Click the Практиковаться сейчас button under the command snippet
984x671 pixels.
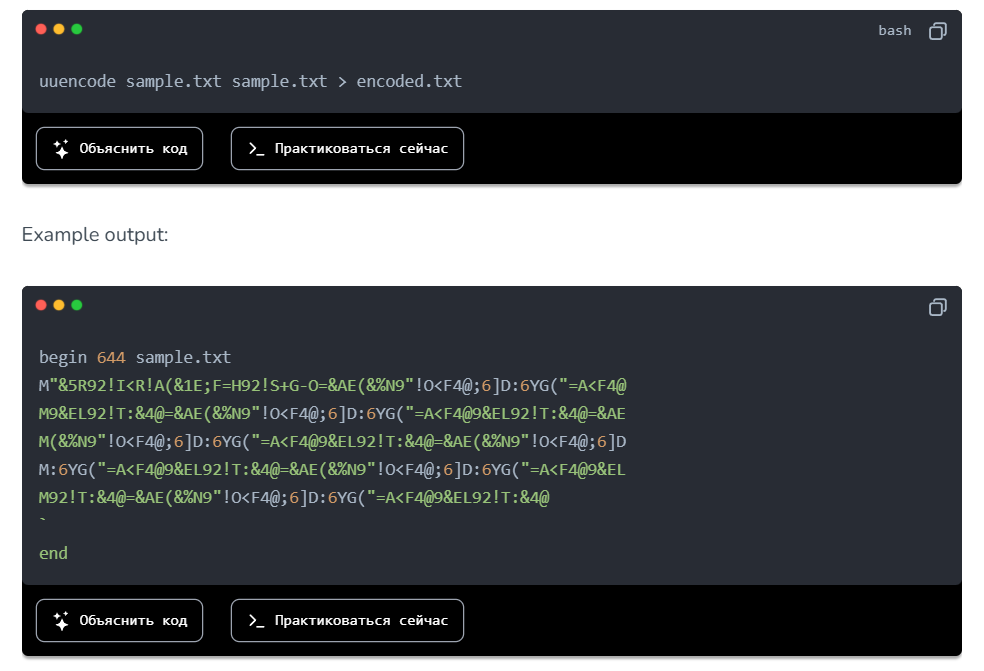(x=347, y=148)
